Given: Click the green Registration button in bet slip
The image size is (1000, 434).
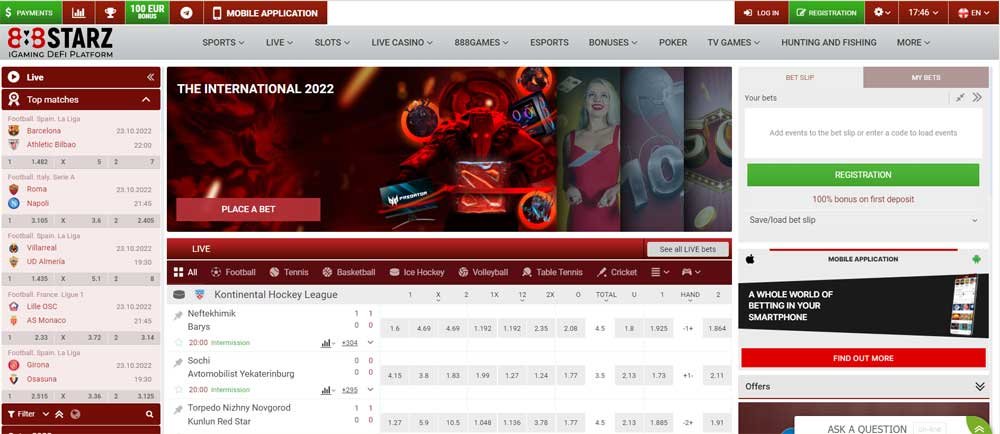Looking at the screenshot, I should coord(863,175).
